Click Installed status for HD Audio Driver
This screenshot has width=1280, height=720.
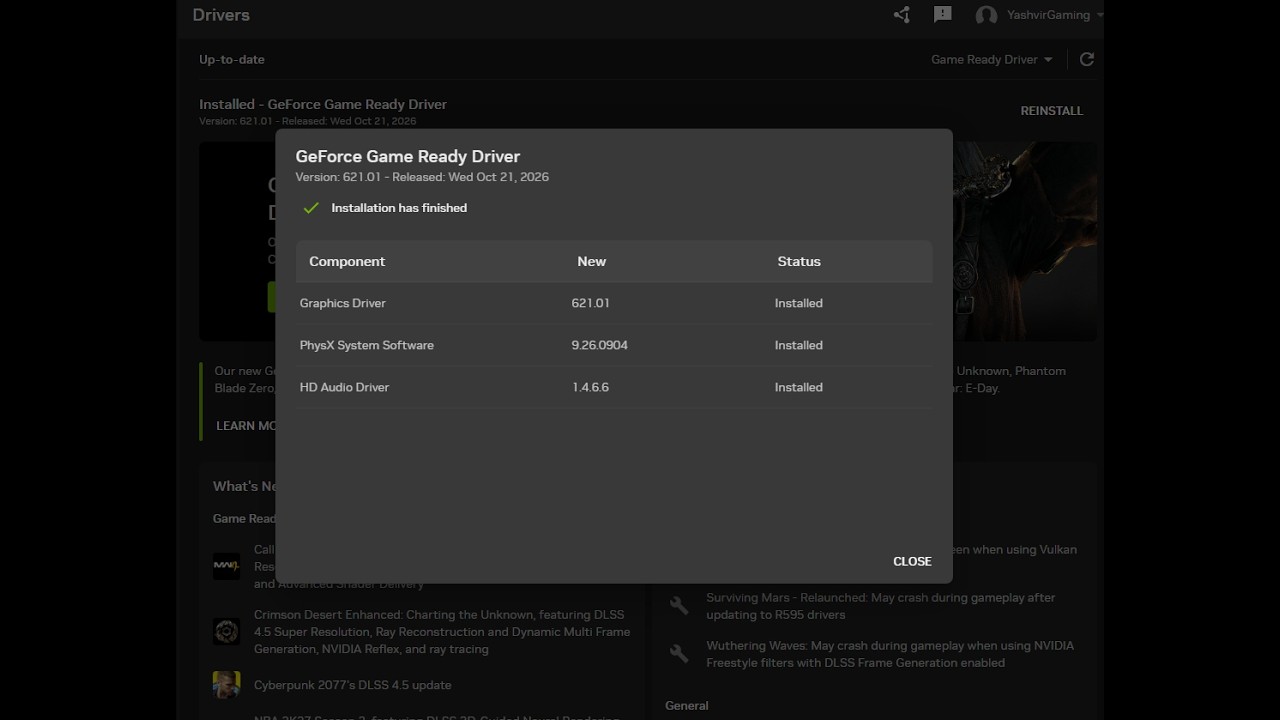point(799,387)
